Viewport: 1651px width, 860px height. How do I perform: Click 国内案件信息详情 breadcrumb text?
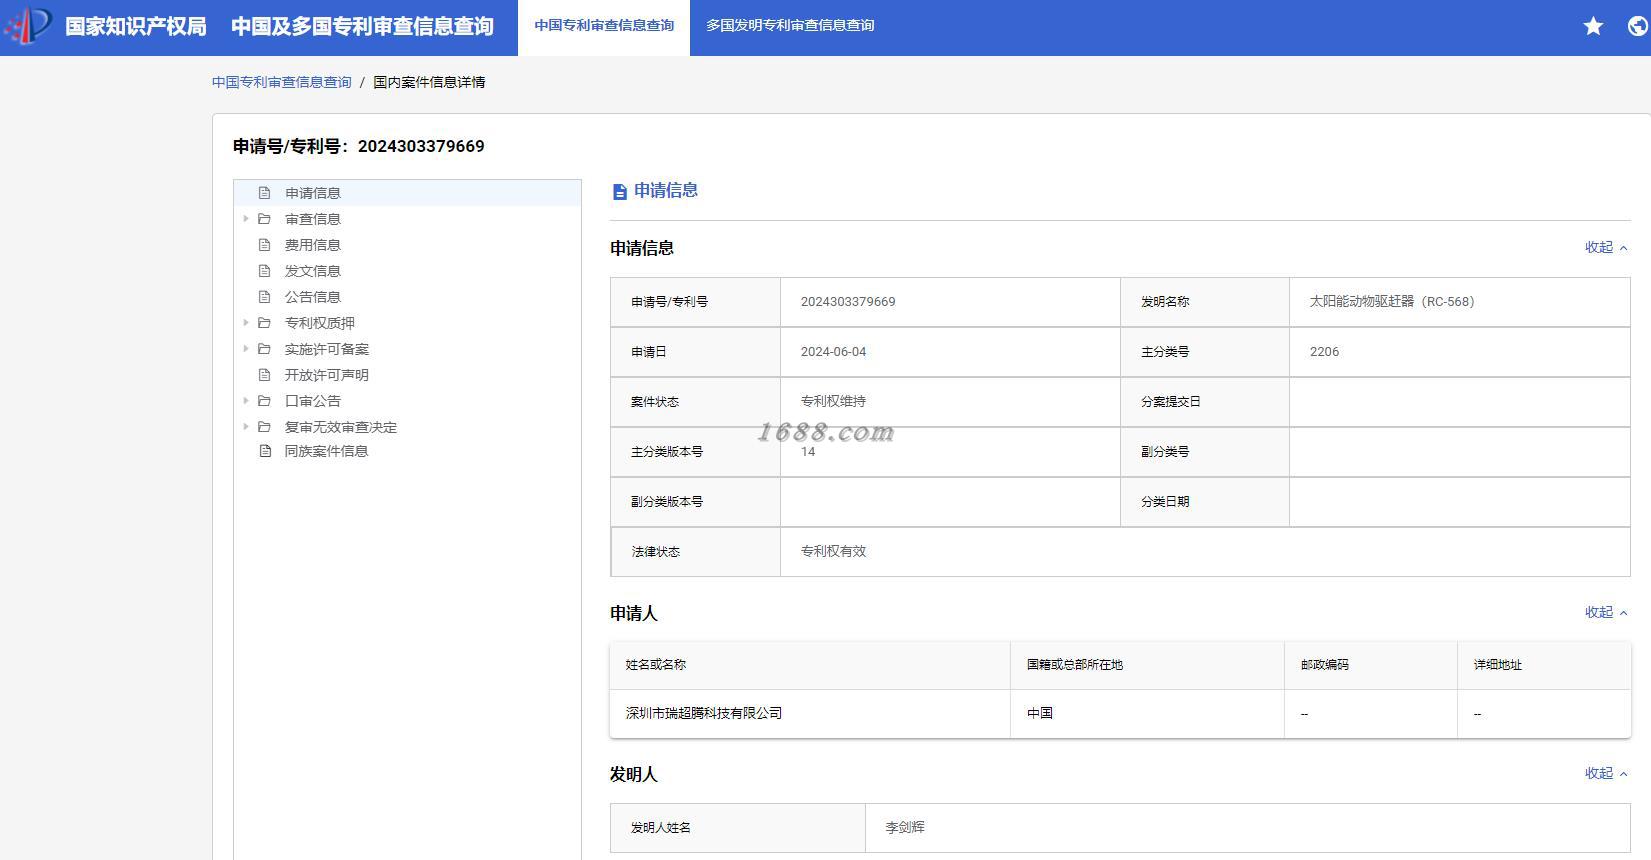[x=429, y=82]
